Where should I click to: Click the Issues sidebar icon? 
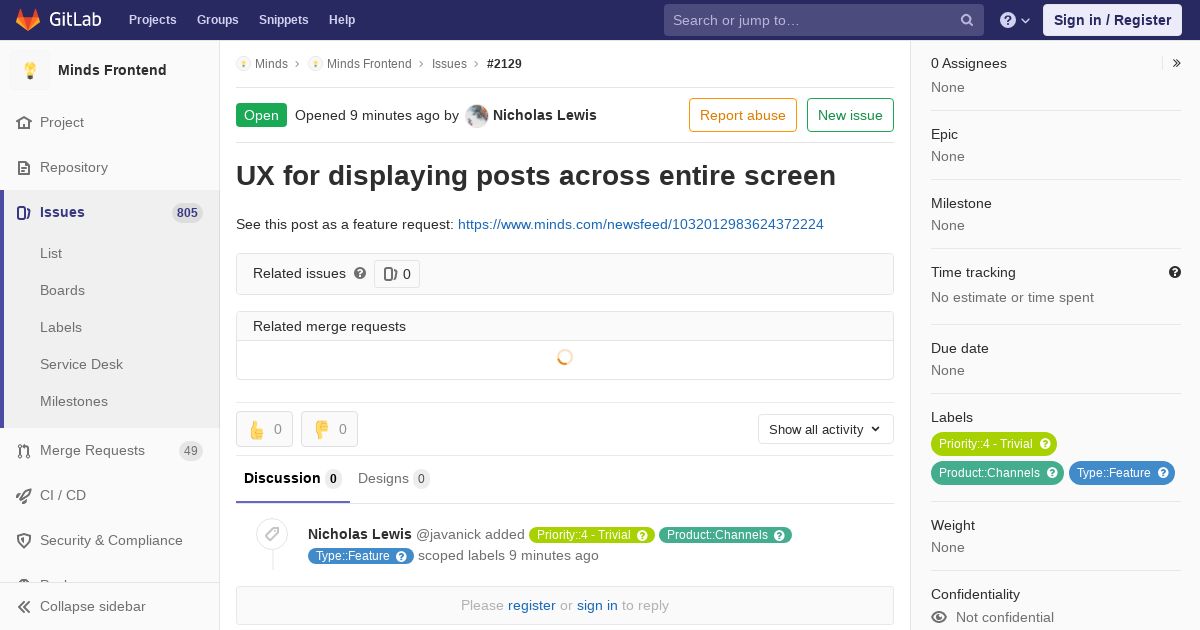(24, 212)
